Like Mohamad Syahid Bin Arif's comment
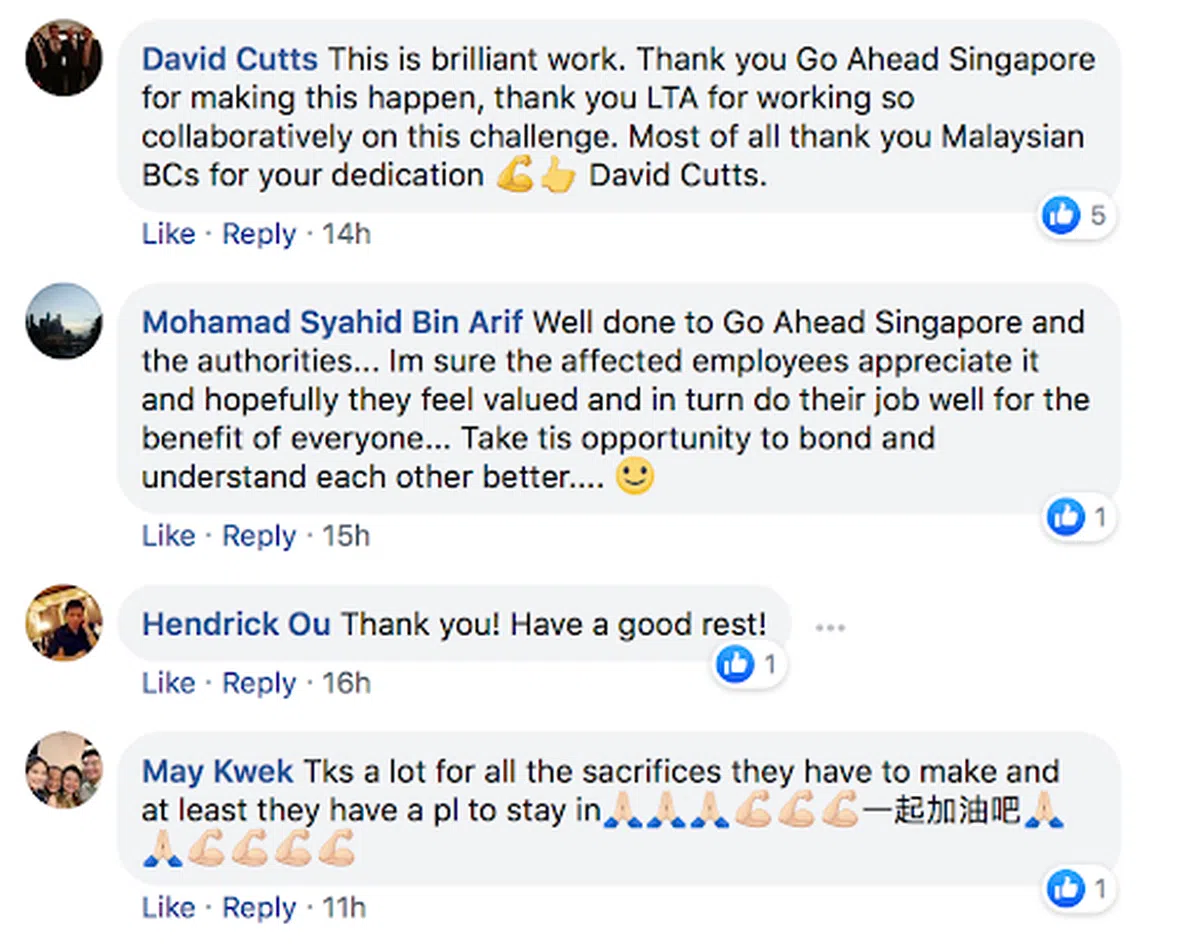Viewport: 1200px width, 949px height. 168,536
